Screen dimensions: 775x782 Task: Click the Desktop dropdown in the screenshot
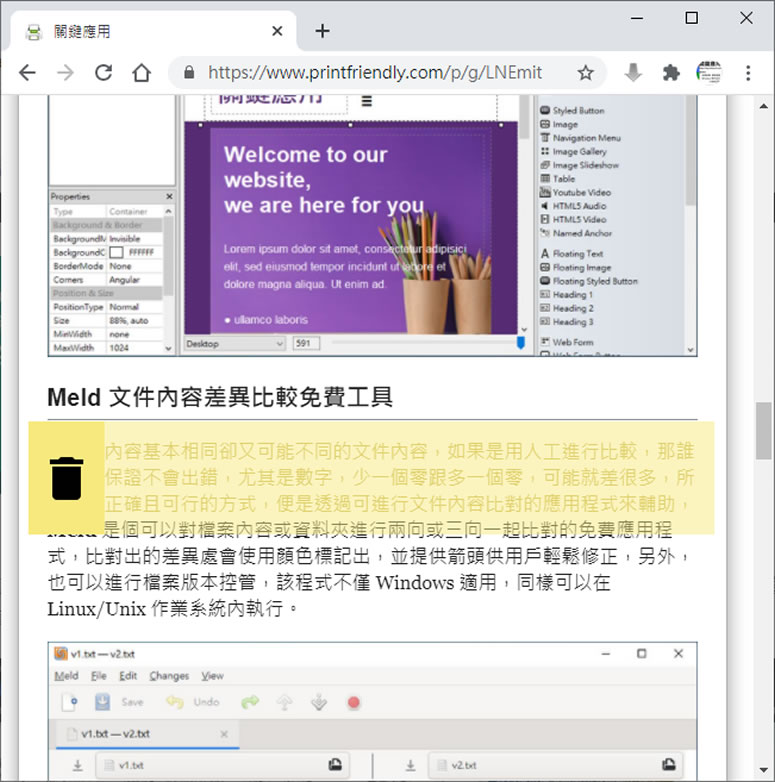point(234,344)
